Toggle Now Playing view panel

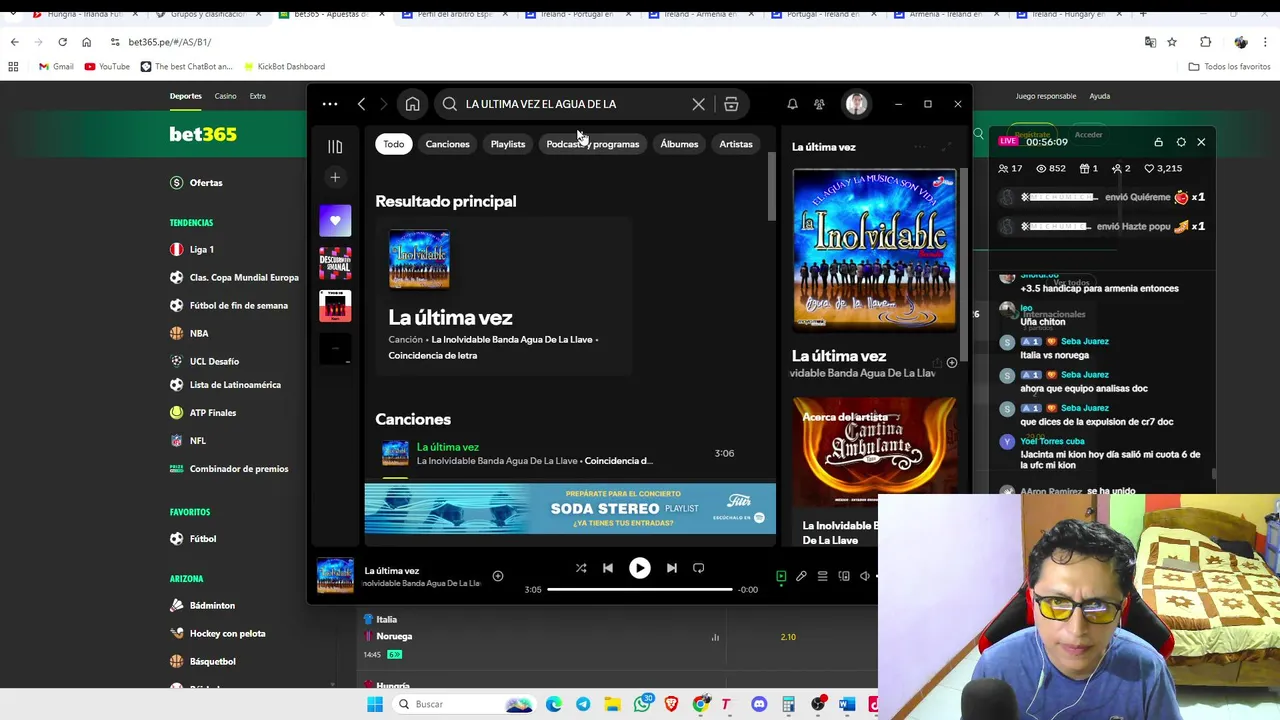[x=781, y=576]
